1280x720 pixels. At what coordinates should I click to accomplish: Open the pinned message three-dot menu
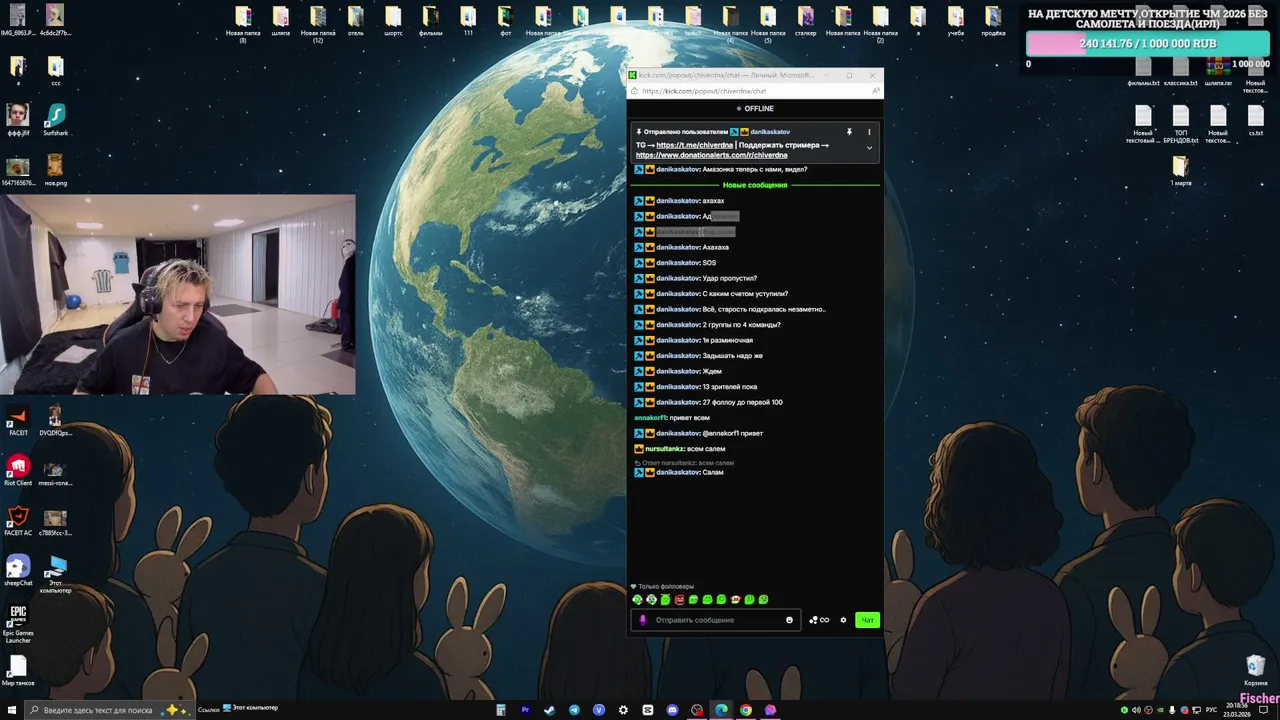click(869, 132)
